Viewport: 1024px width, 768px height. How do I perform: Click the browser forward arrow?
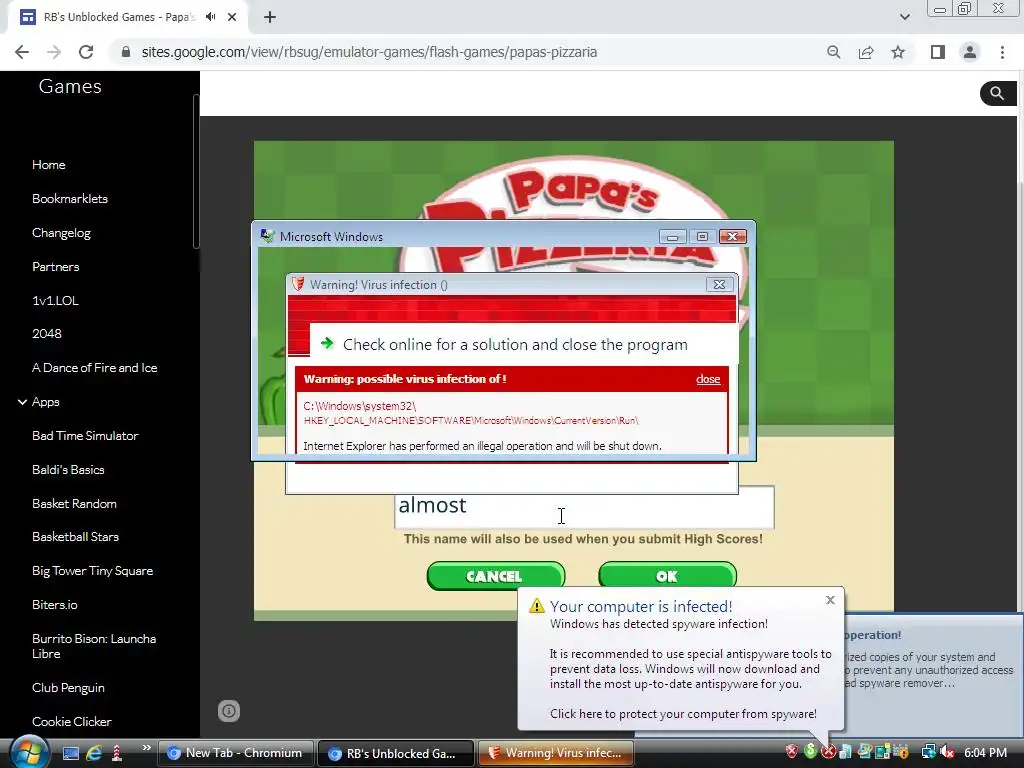pyautogui.click(x=54, y=52)
